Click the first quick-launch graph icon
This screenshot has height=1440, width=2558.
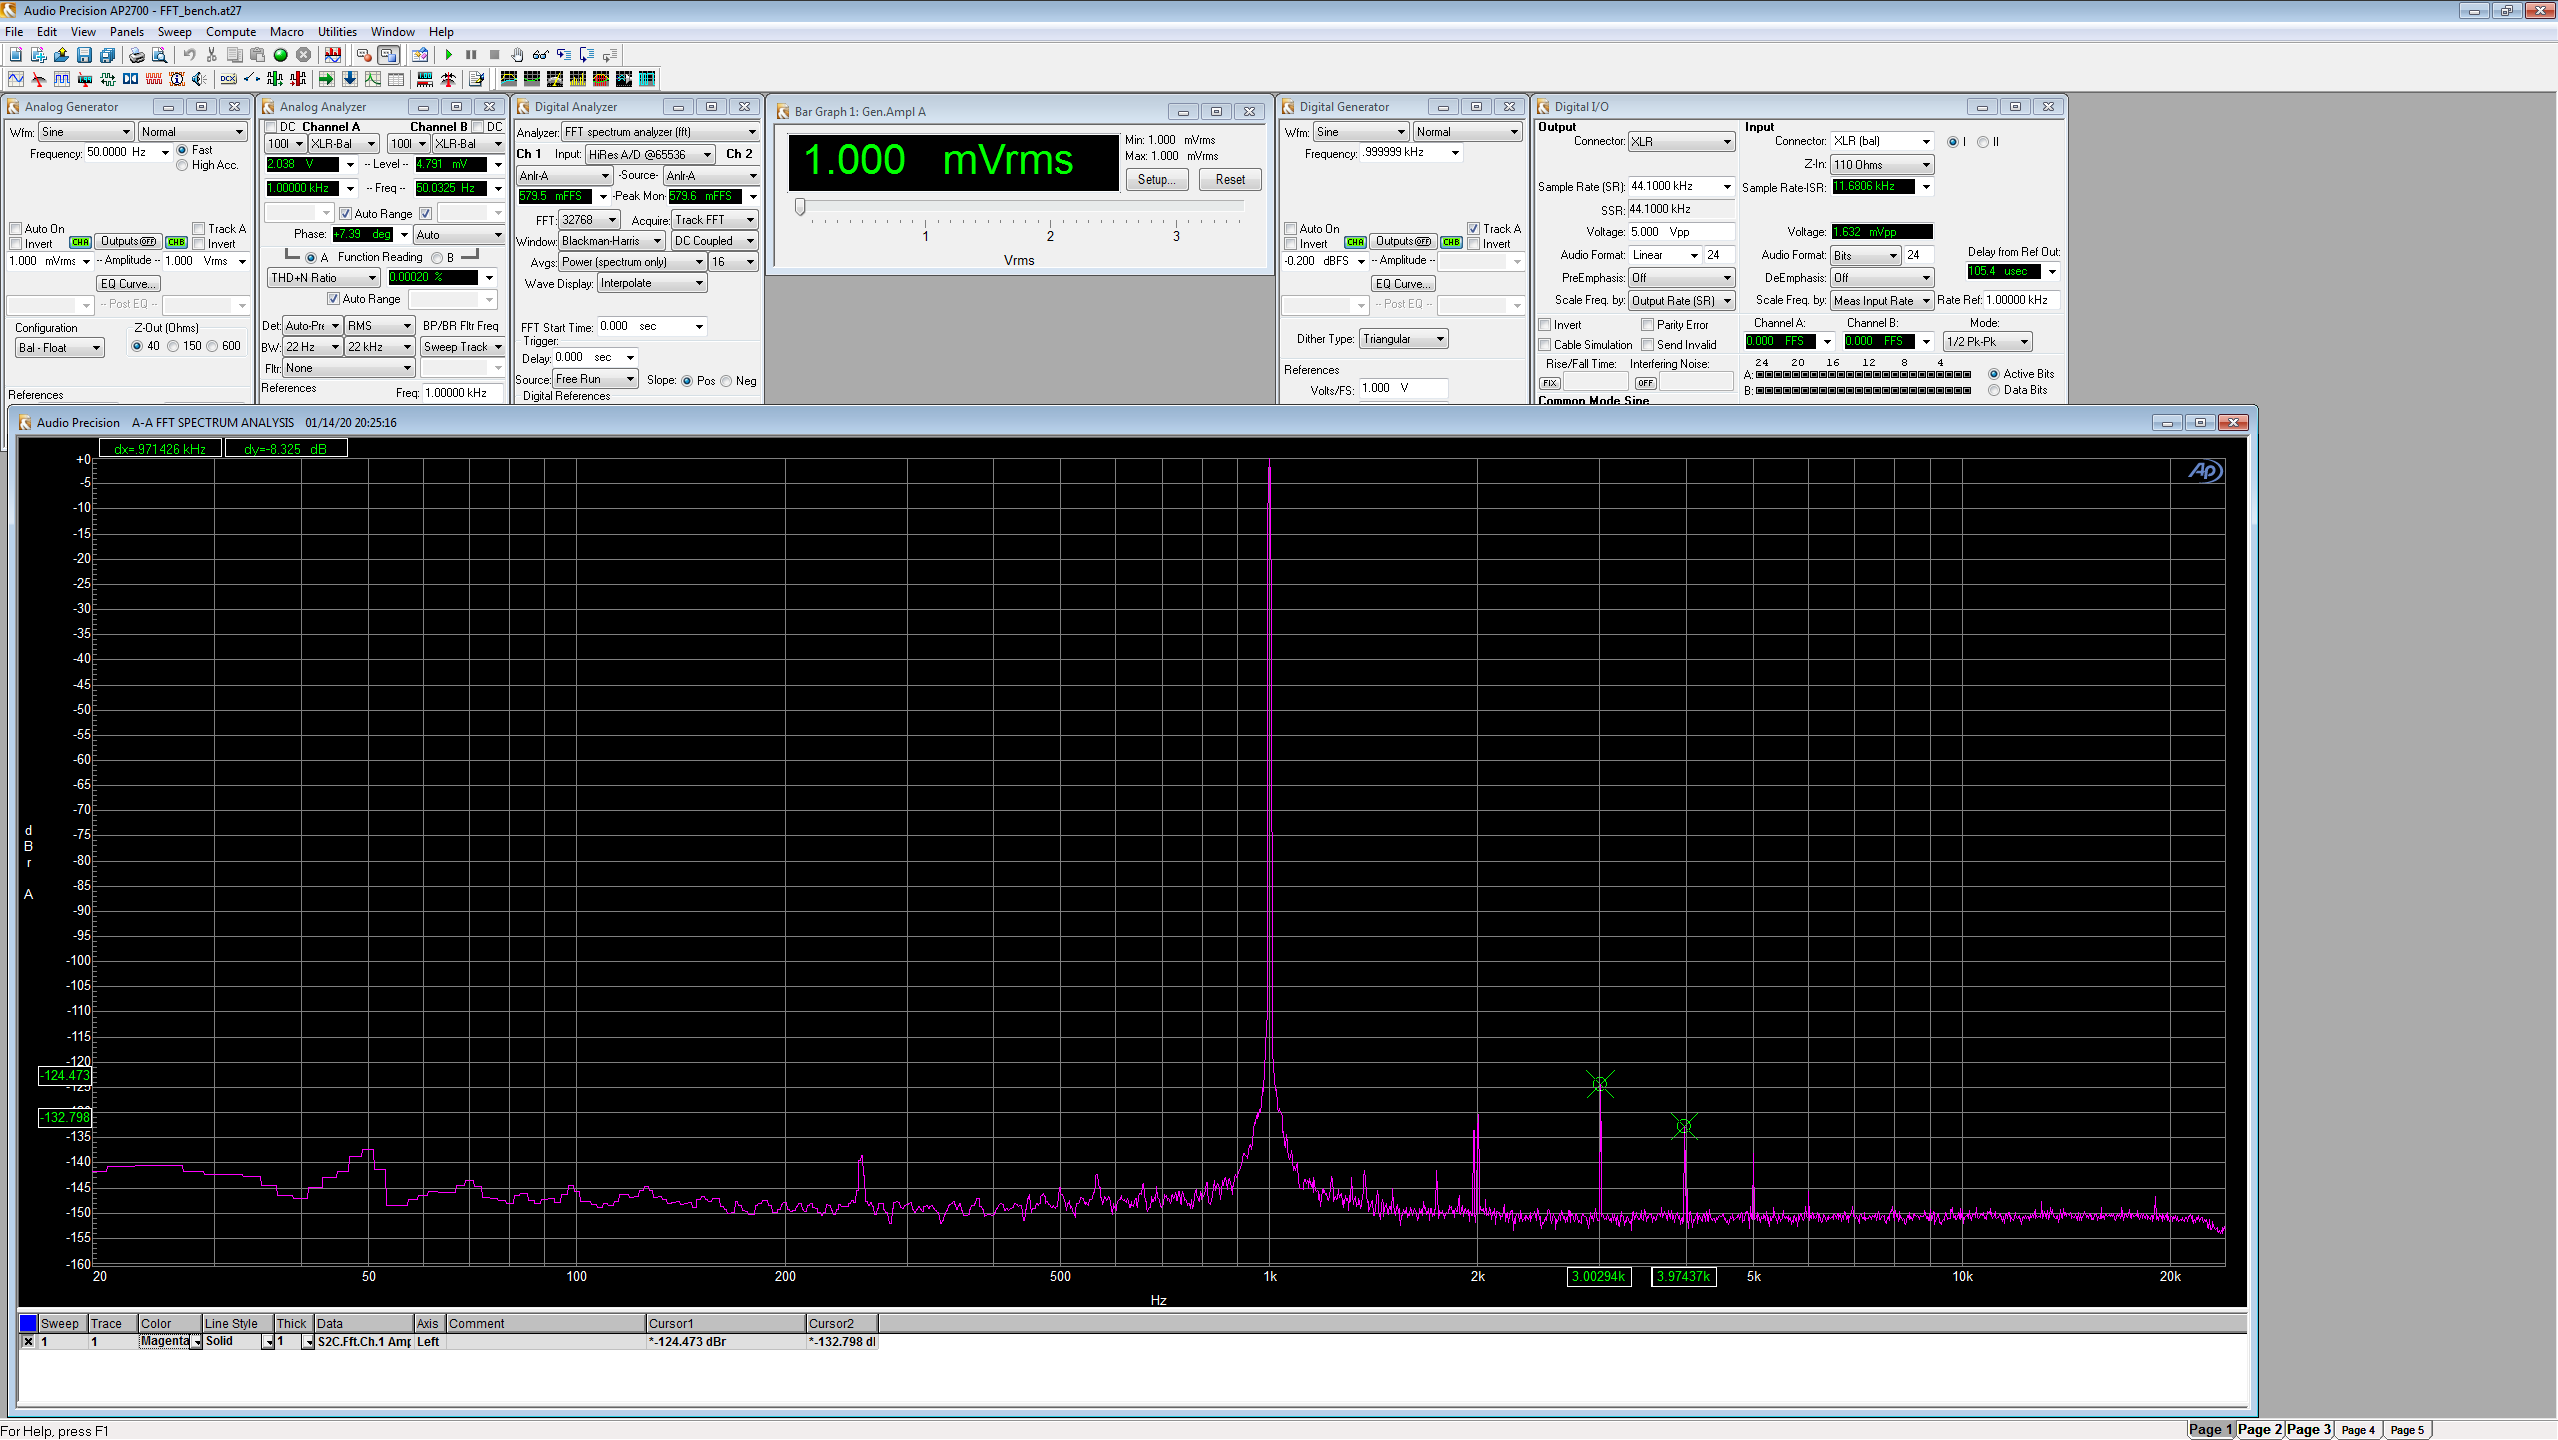point(509,79)
